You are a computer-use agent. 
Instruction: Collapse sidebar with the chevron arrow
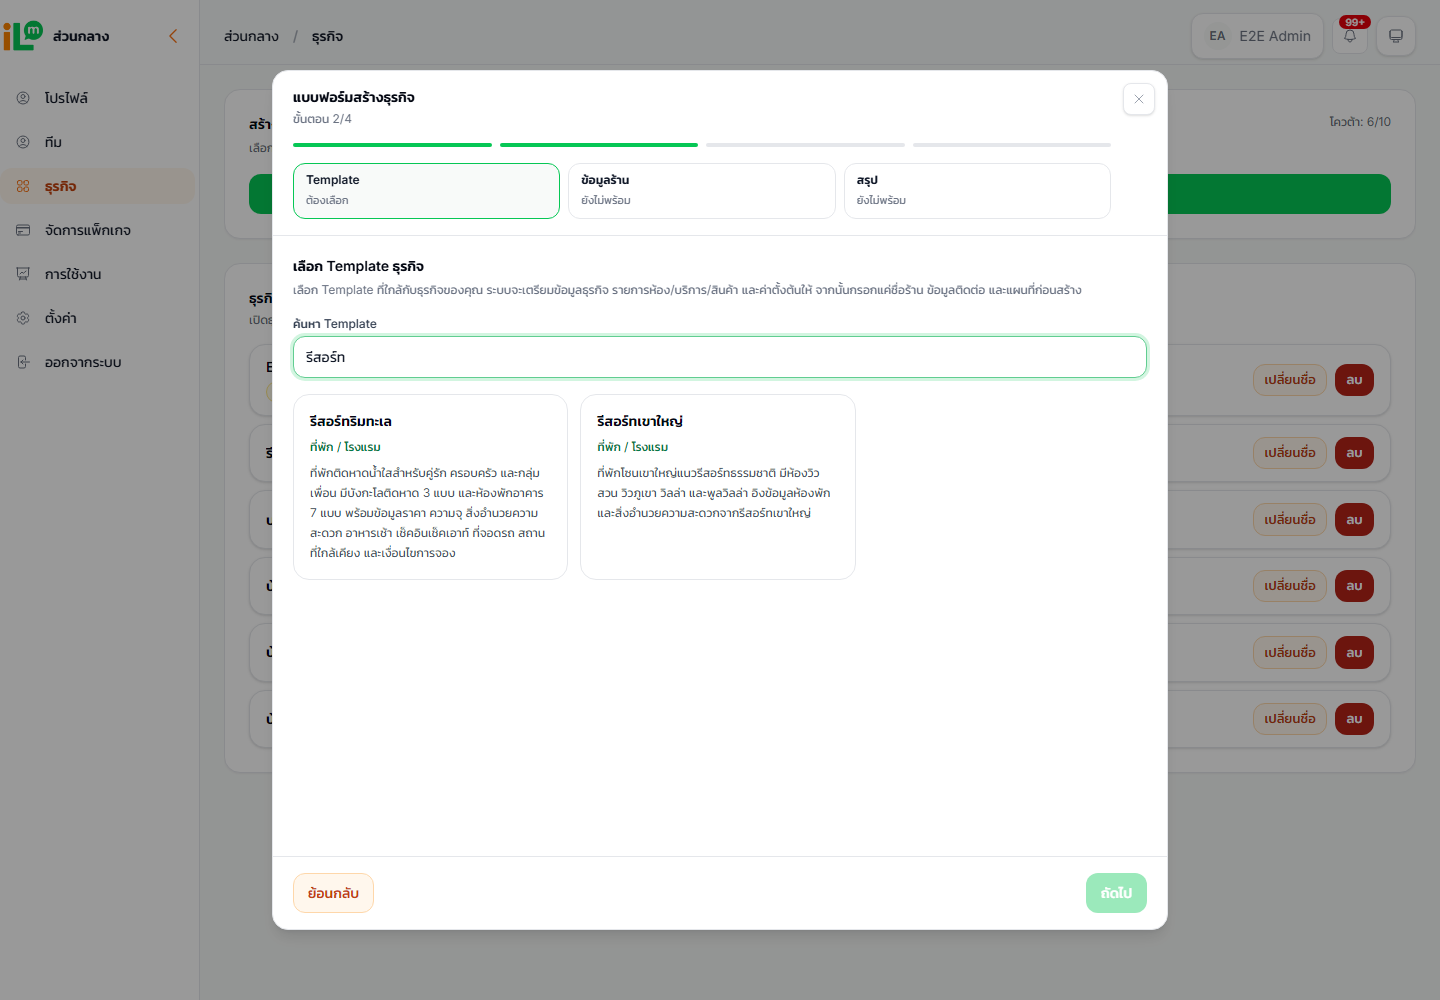[173, 36]
